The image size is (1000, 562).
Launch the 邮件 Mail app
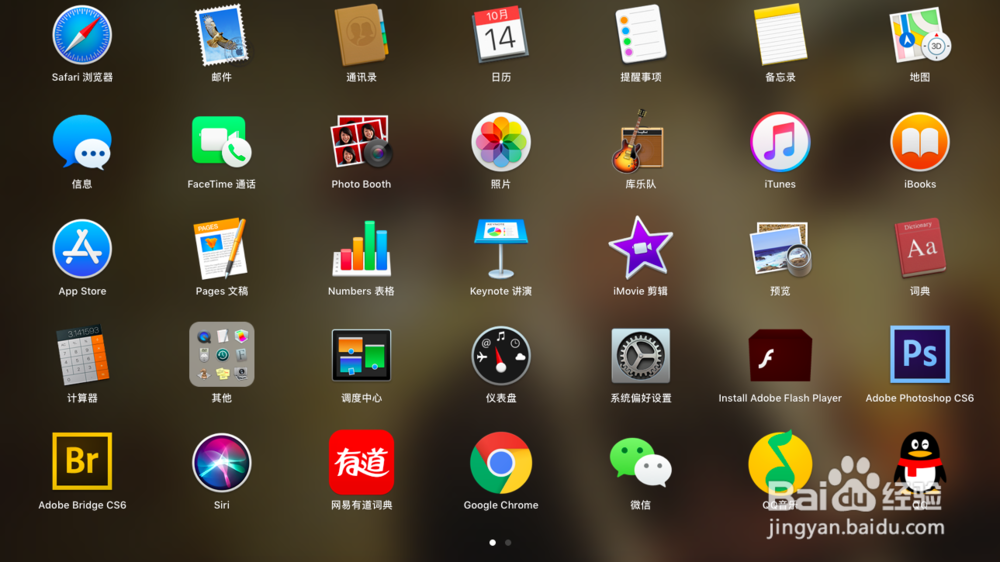221,35
